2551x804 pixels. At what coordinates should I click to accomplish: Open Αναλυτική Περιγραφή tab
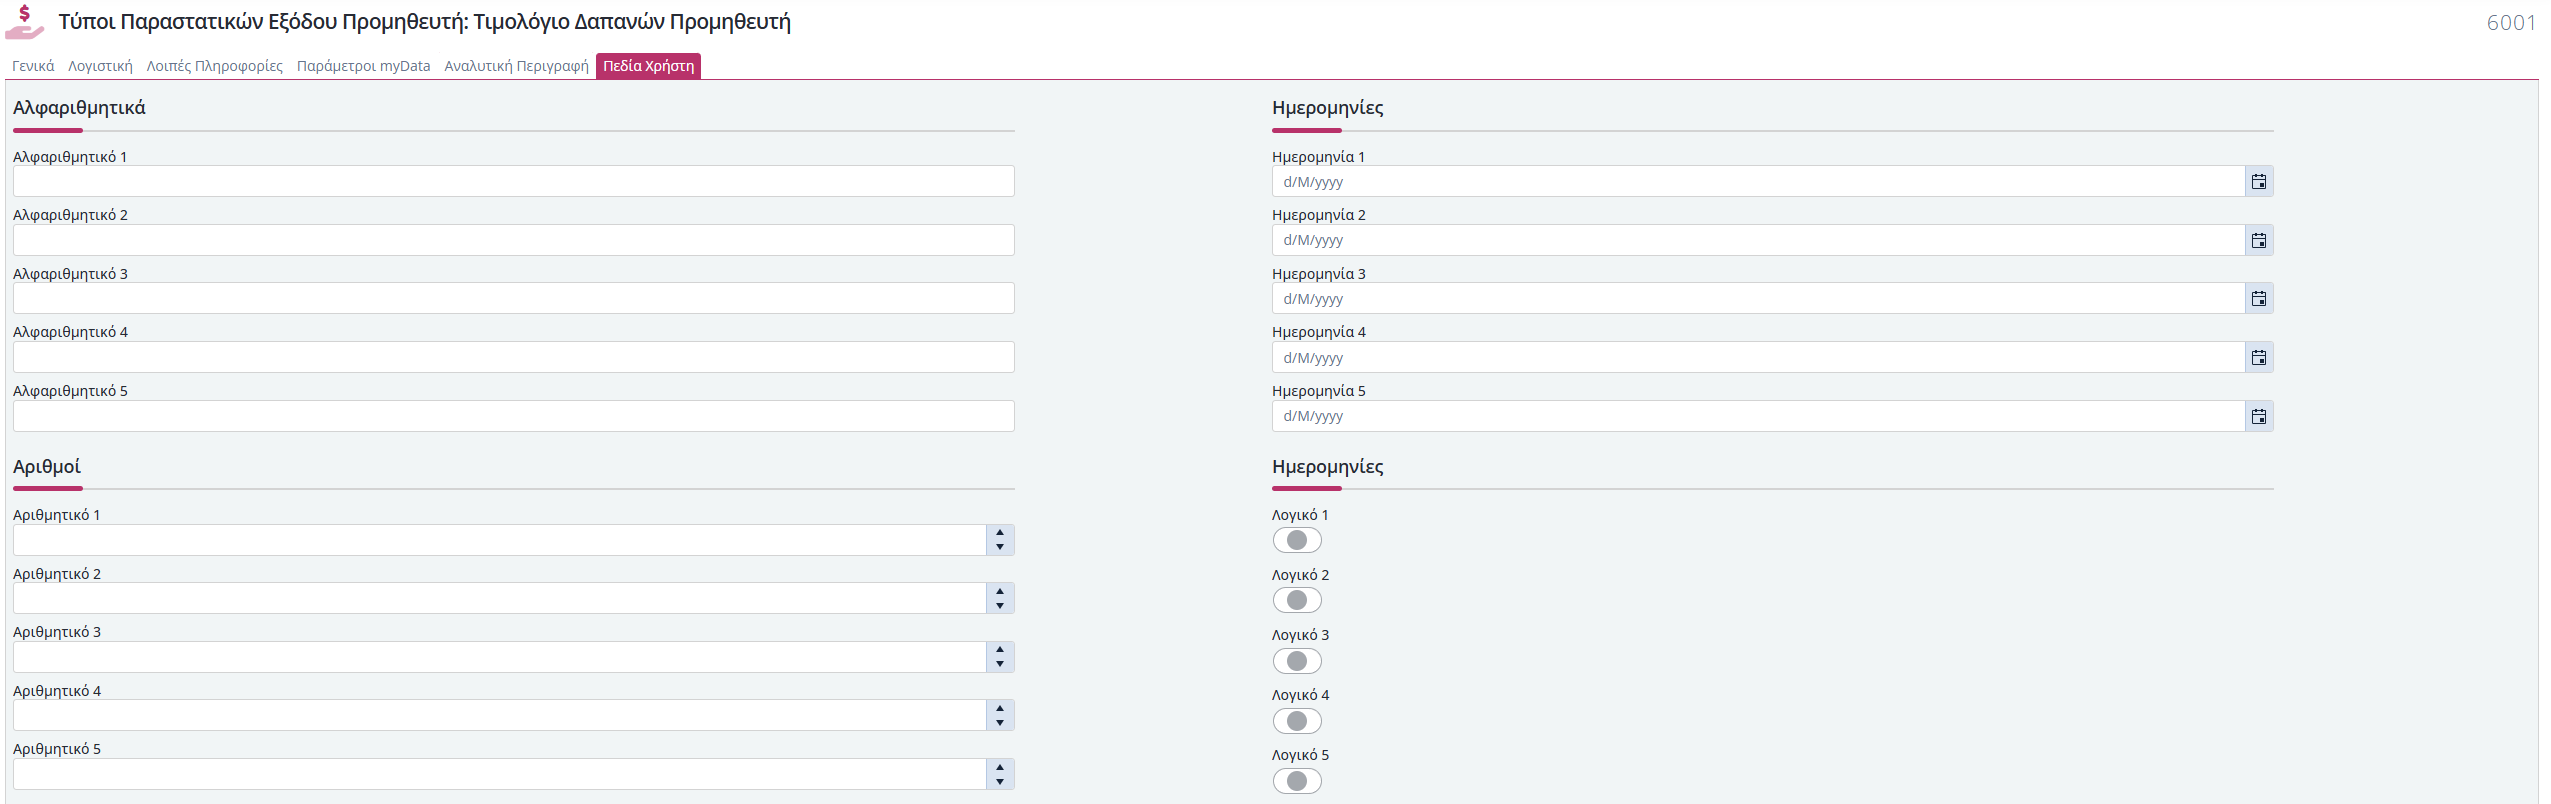coord(516,66)
